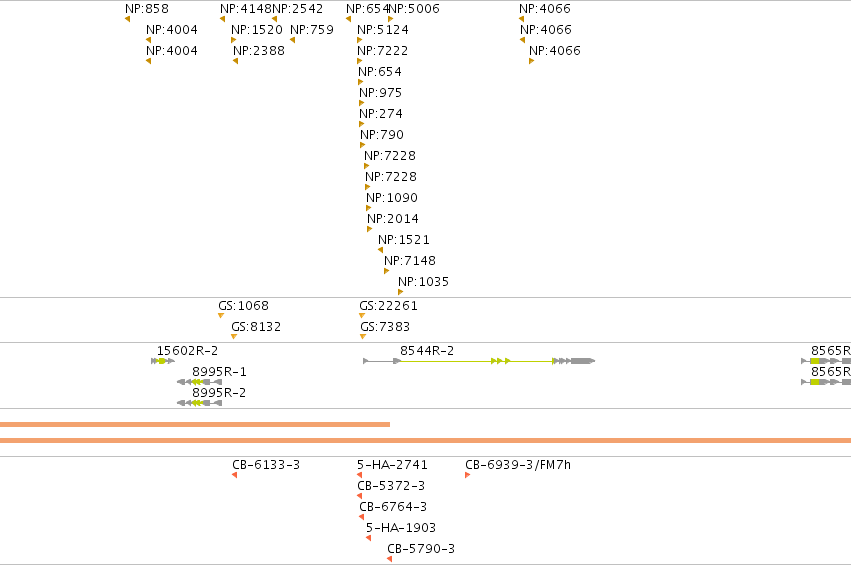Select the insertion marker below NP:4148

(223, 19)
